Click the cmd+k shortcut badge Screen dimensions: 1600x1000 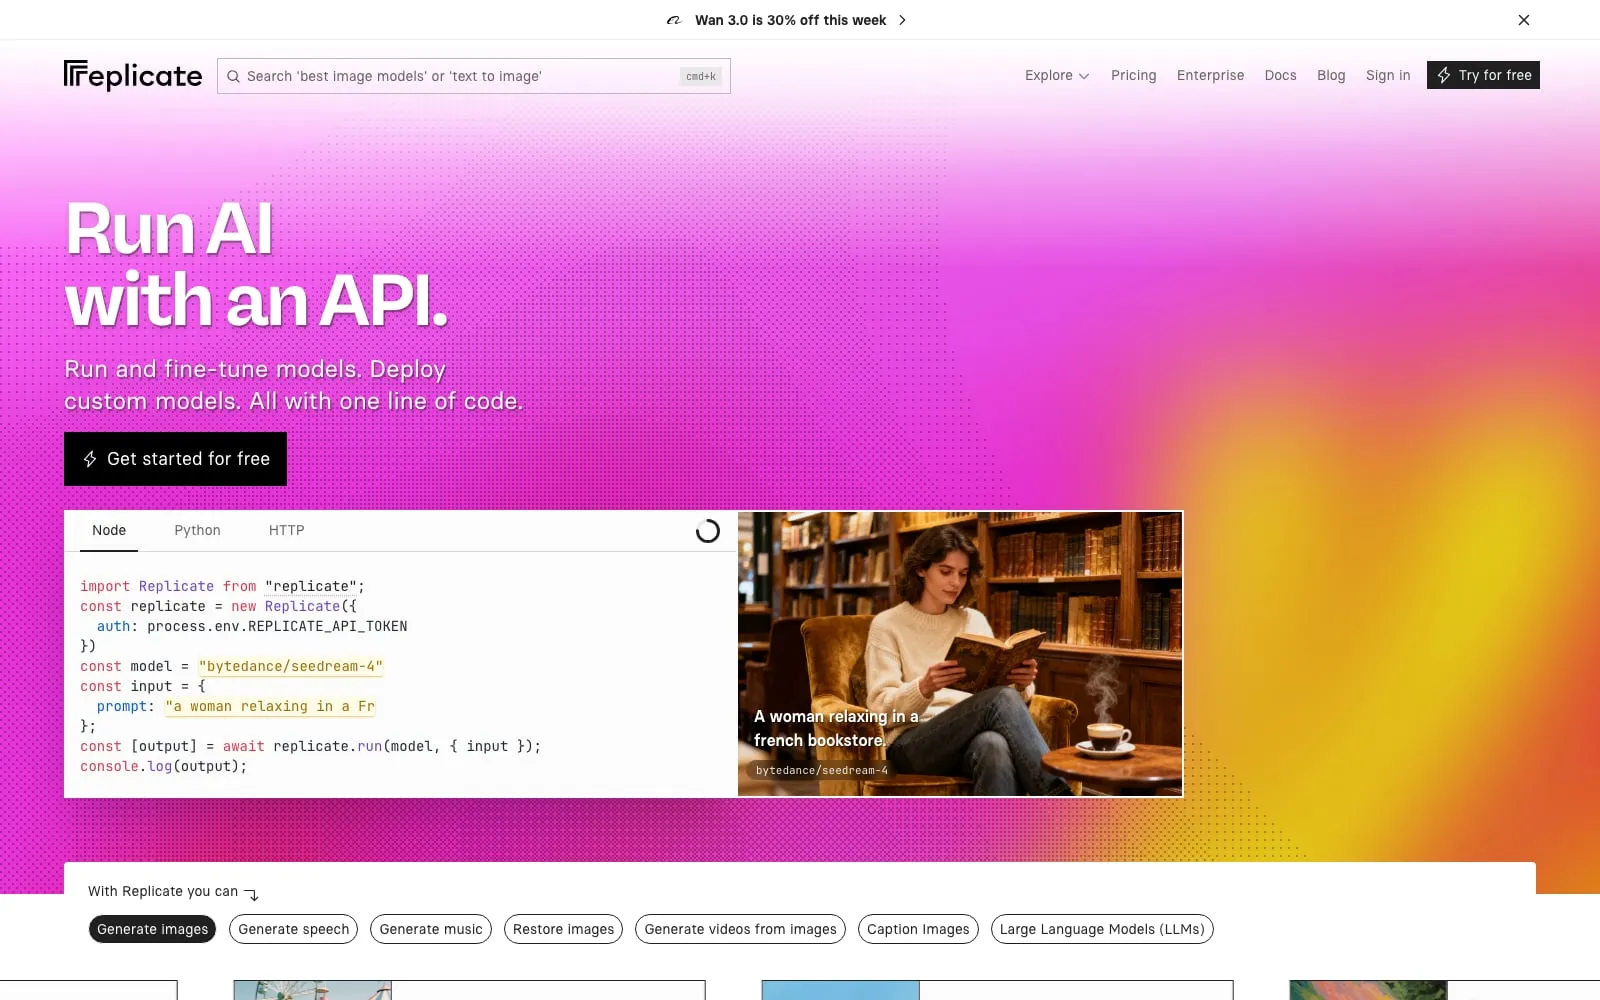click(x=701, y=76)
